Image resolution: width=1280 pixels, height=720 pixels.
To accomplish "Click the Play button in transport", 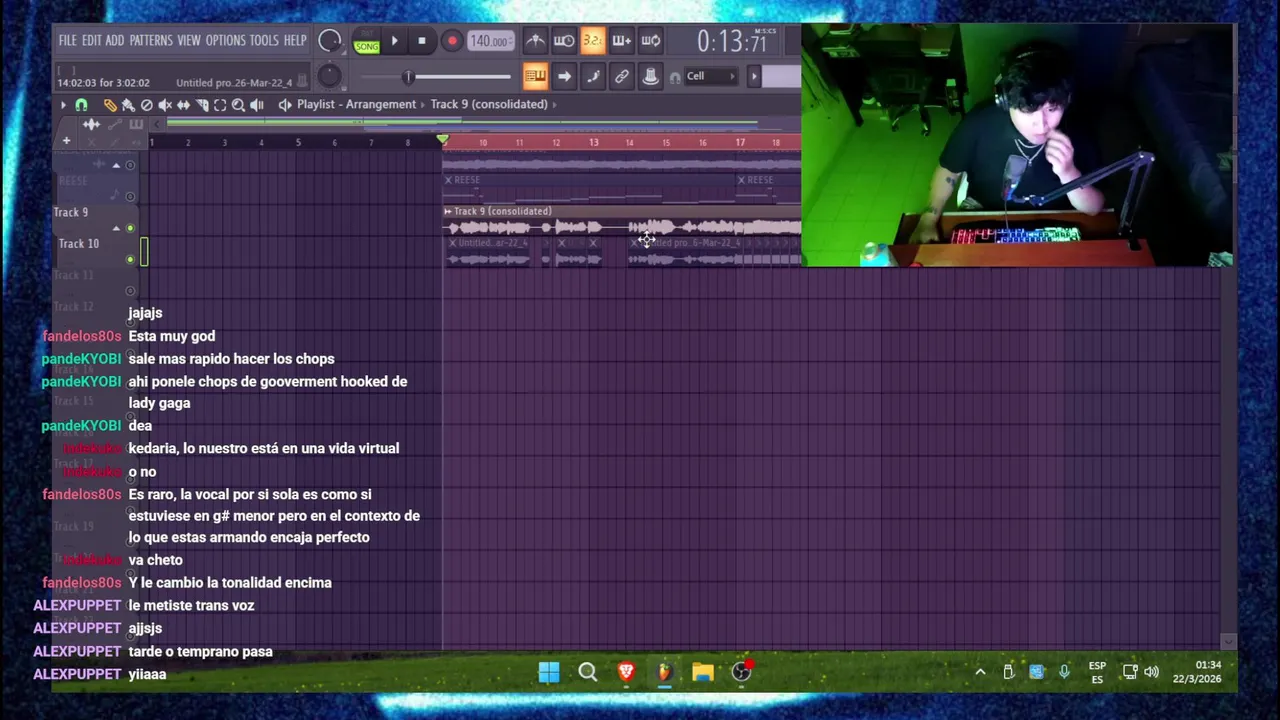I will (394, 41).
